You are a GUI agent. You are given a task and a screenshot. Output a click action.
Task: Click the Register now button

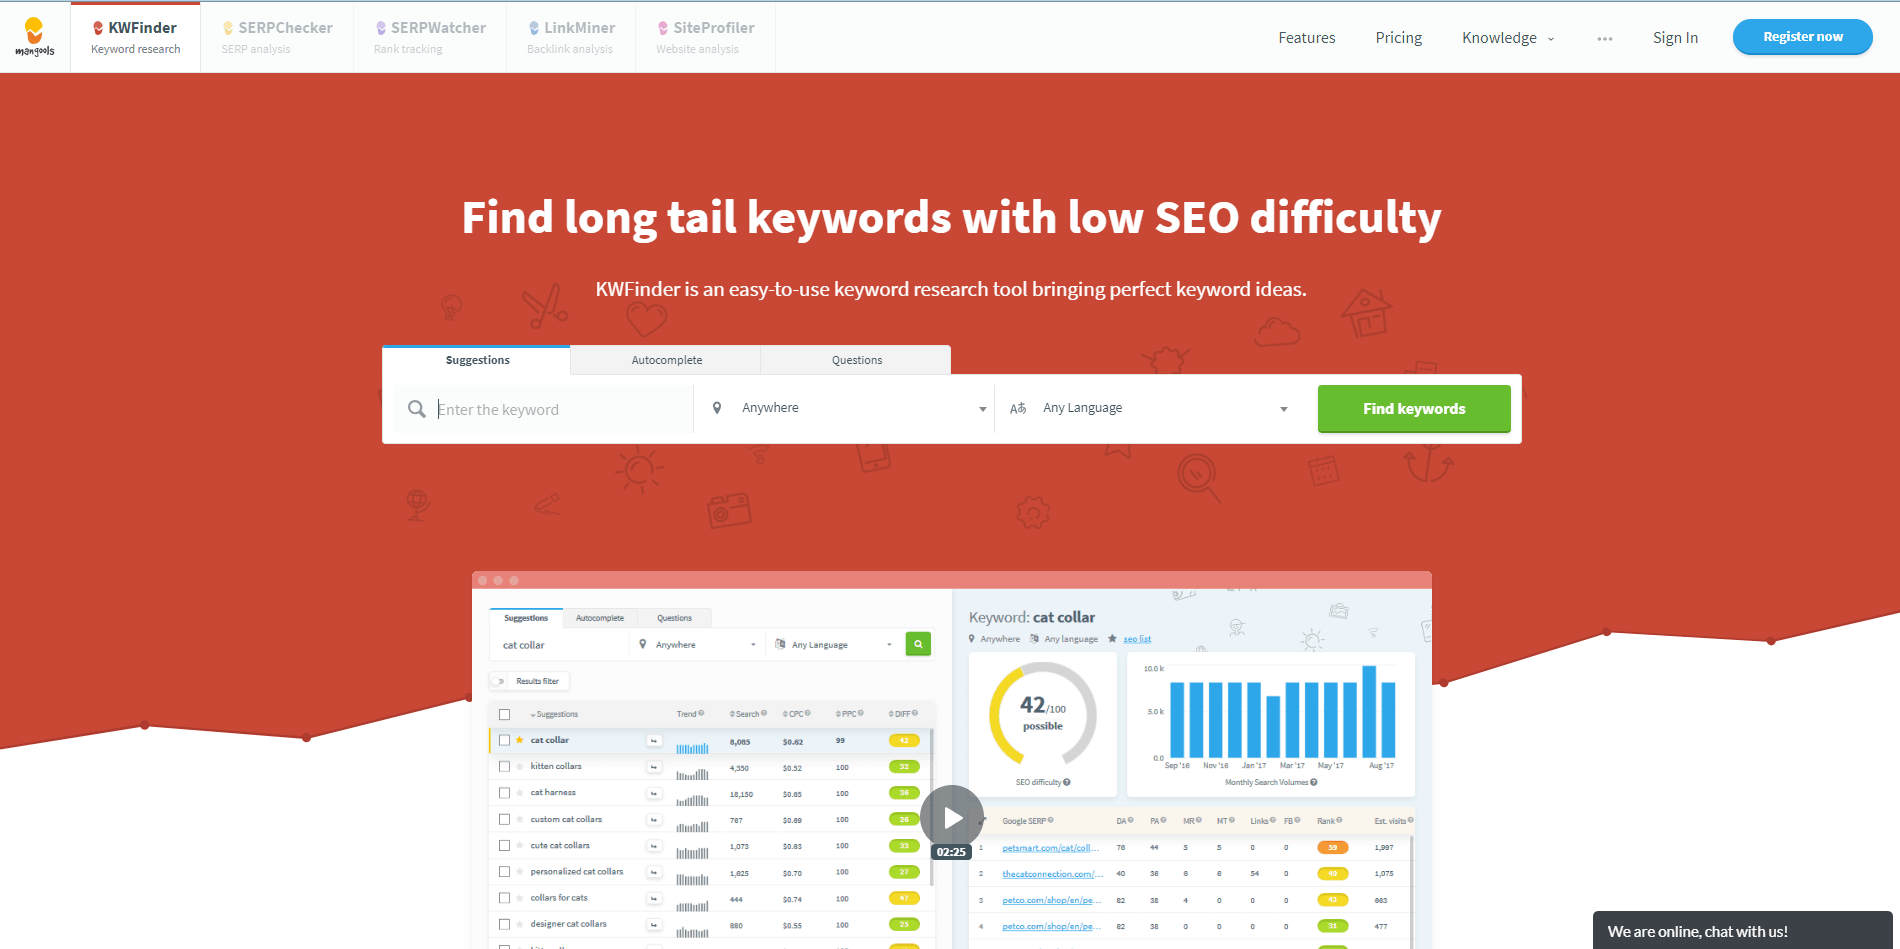[x=1802, y=37]
